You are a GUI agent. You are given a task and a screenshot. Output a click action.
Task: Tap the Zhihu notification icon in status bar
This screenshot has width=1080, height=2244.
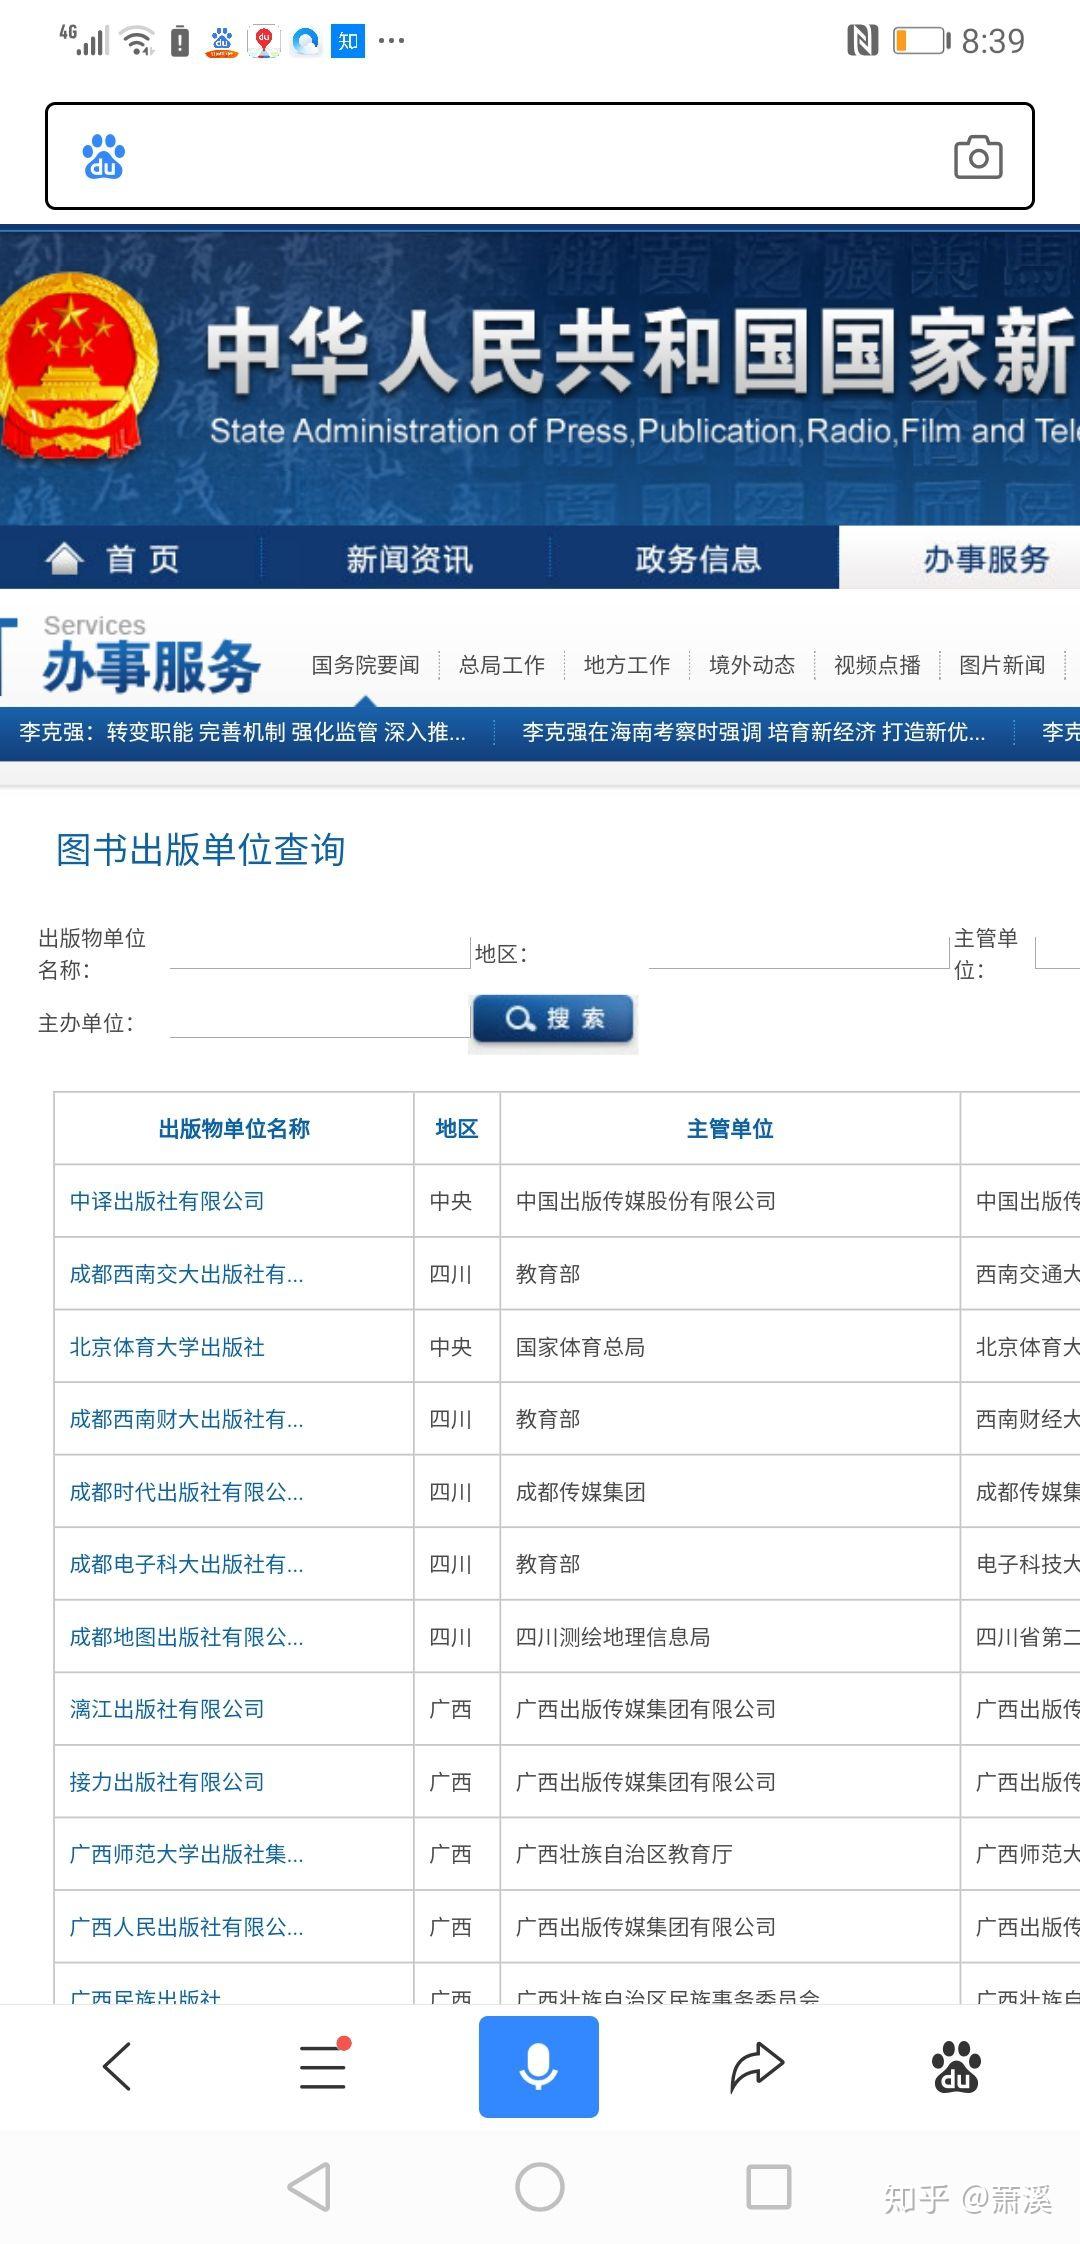pos(348,41)
